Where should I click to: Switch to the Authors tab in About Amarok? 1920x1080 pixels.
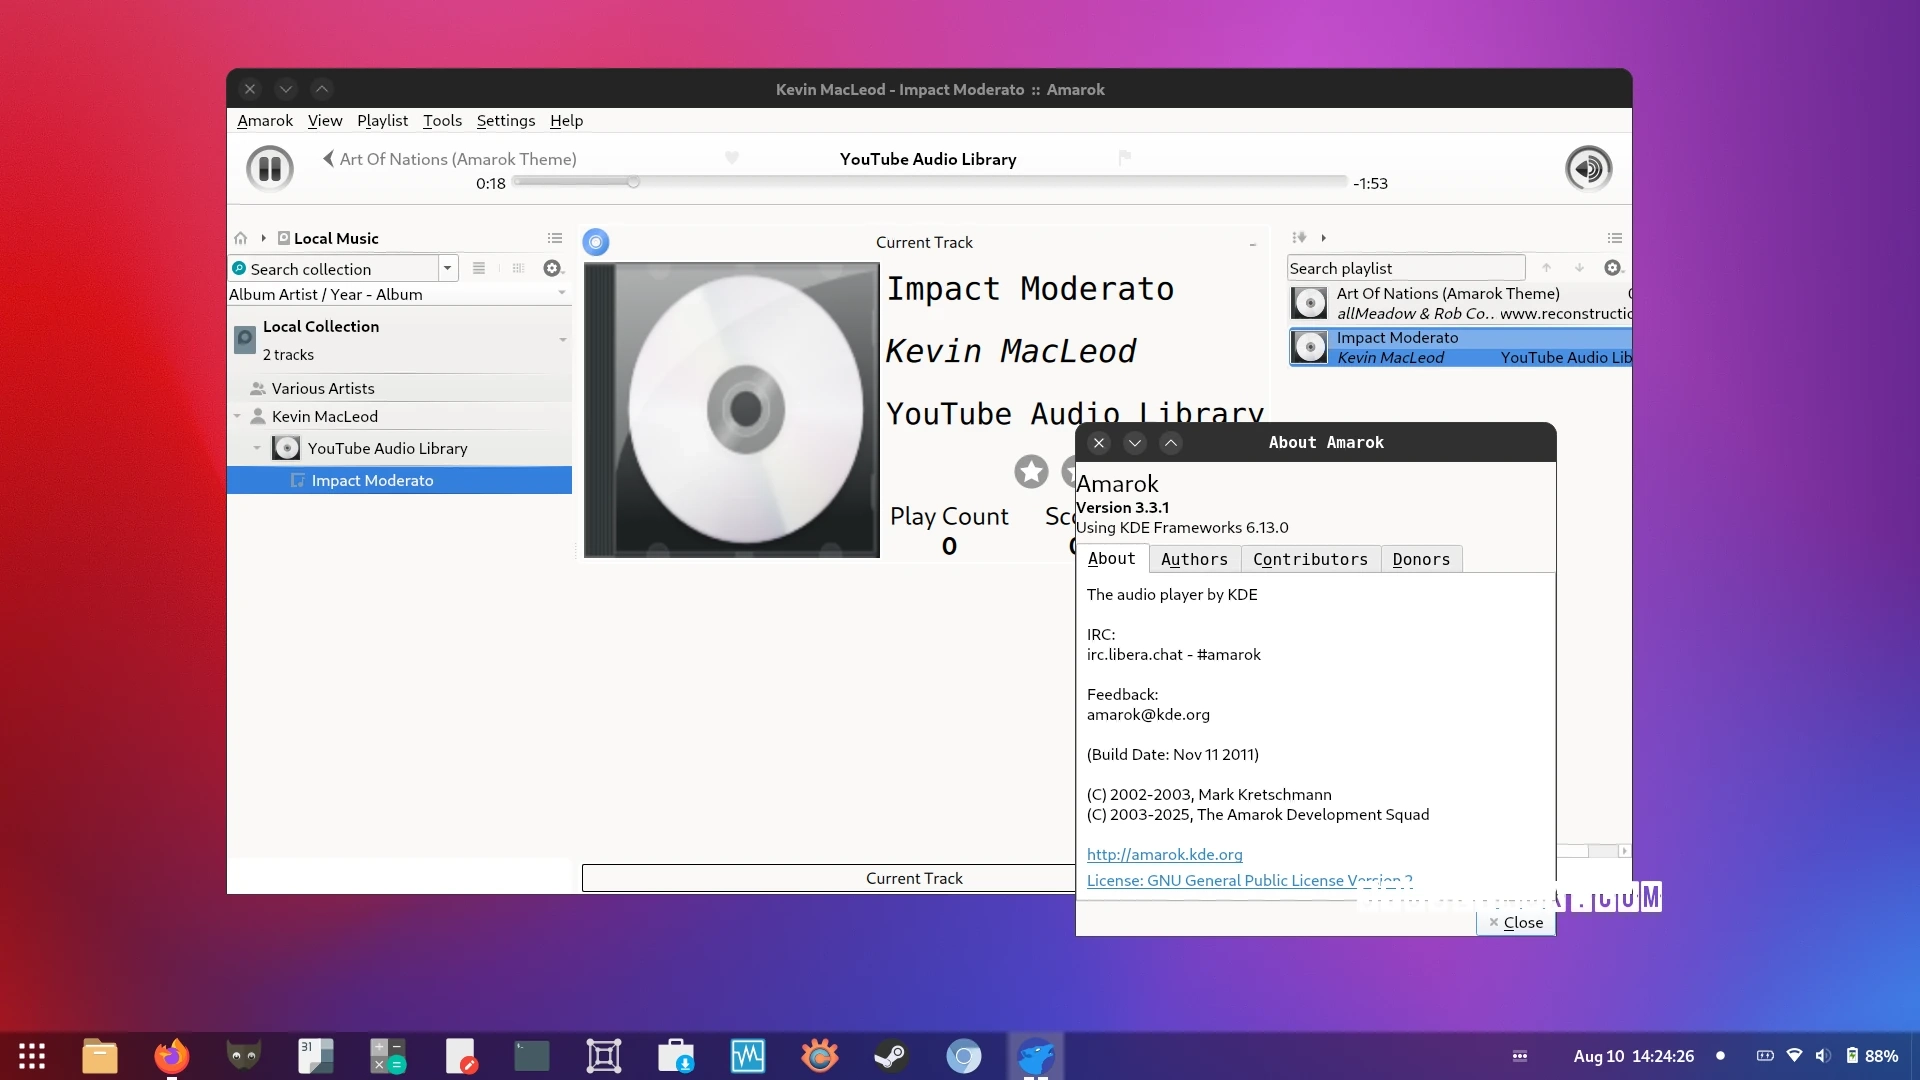1194,559
